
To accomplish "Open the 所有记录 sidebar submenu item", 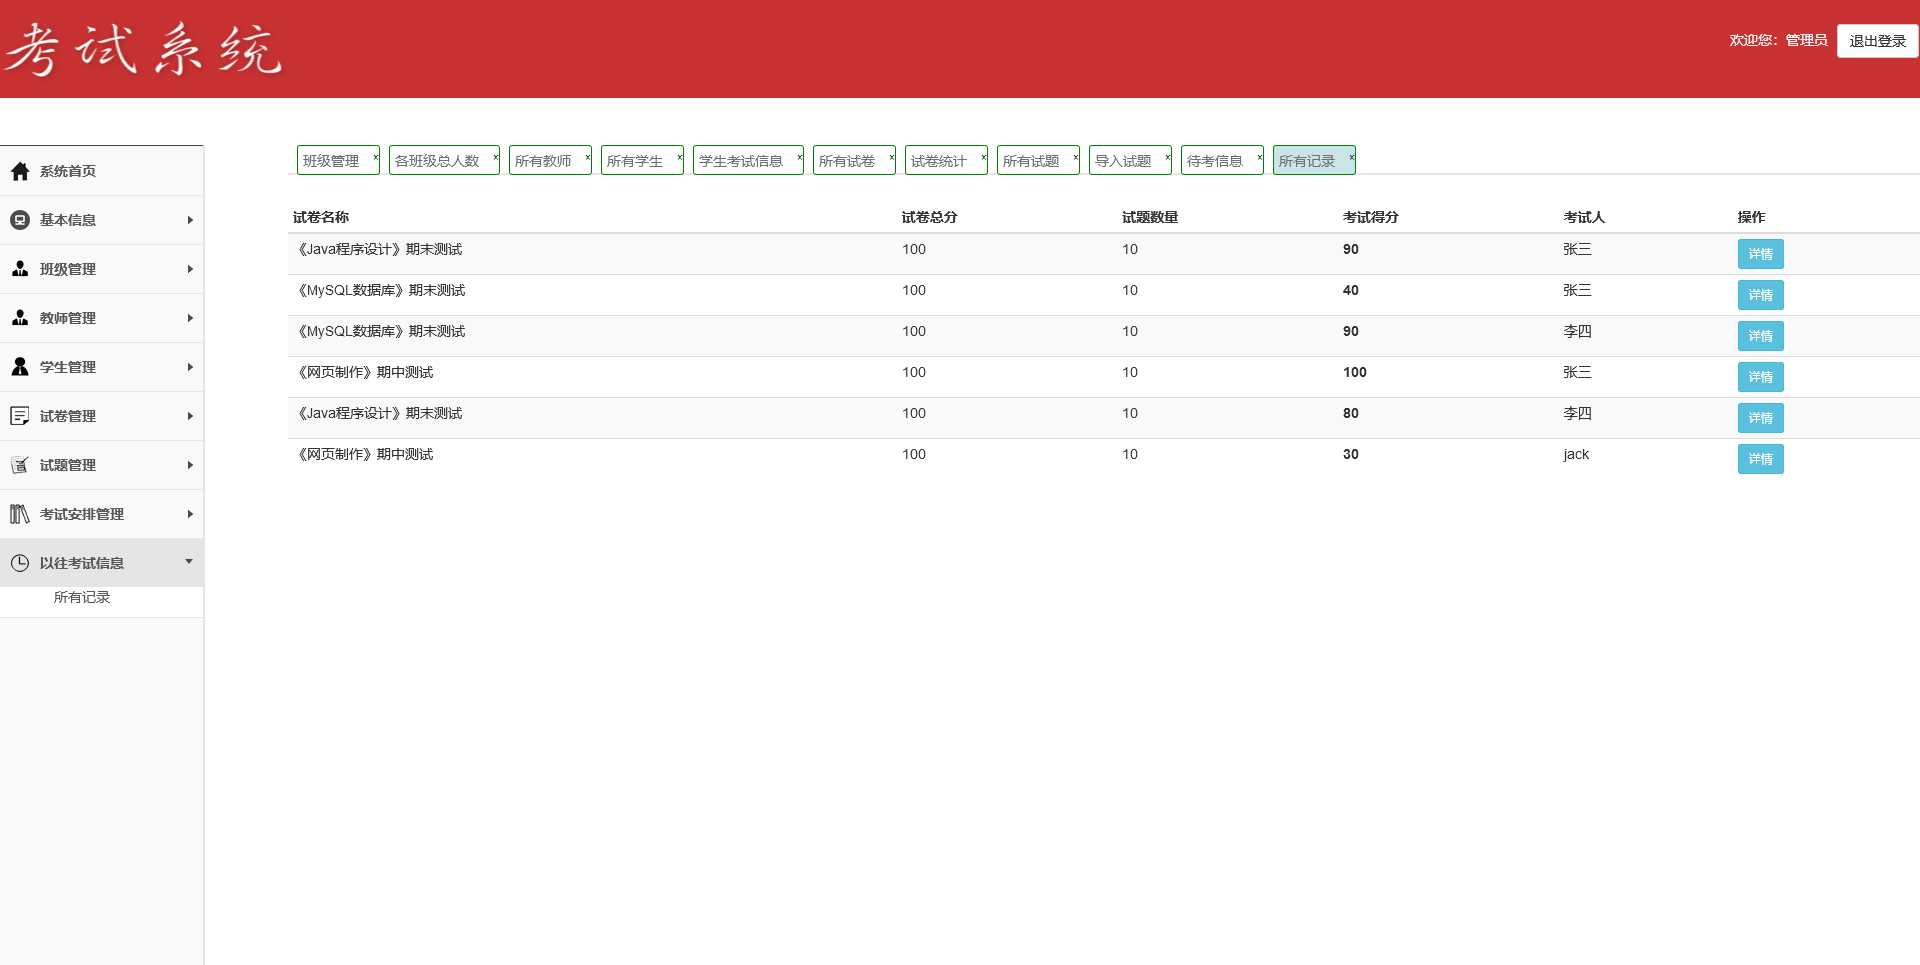I will pyautogui.click(x=82, y=597).
